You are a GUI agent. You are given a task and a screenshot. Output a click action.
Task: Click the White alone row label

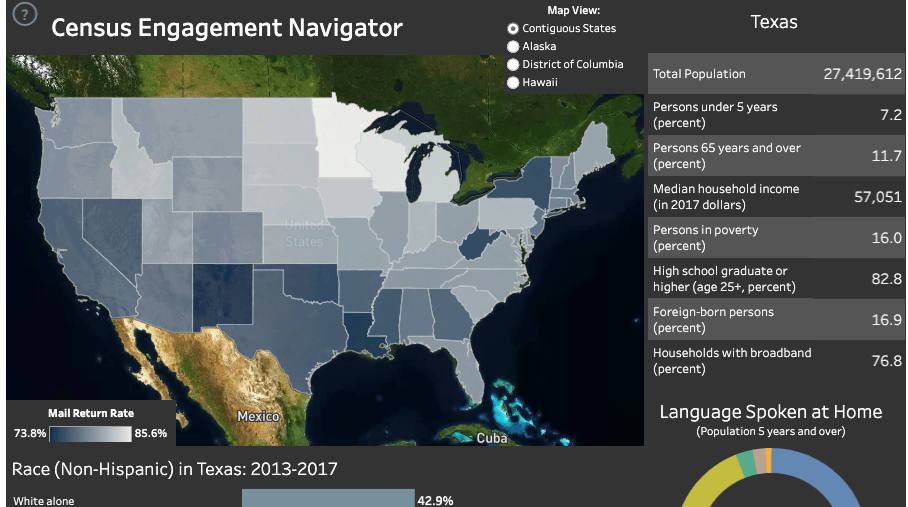pyautogui.click(x=43, y=501)
